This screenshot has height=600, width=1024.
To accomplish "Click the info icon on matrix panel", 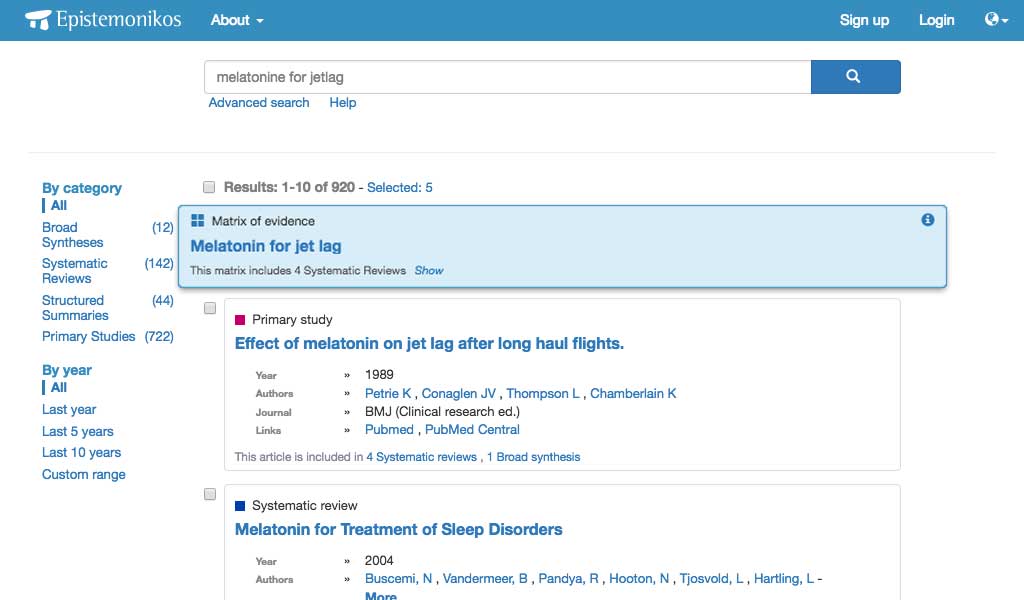I will point(927,220).
